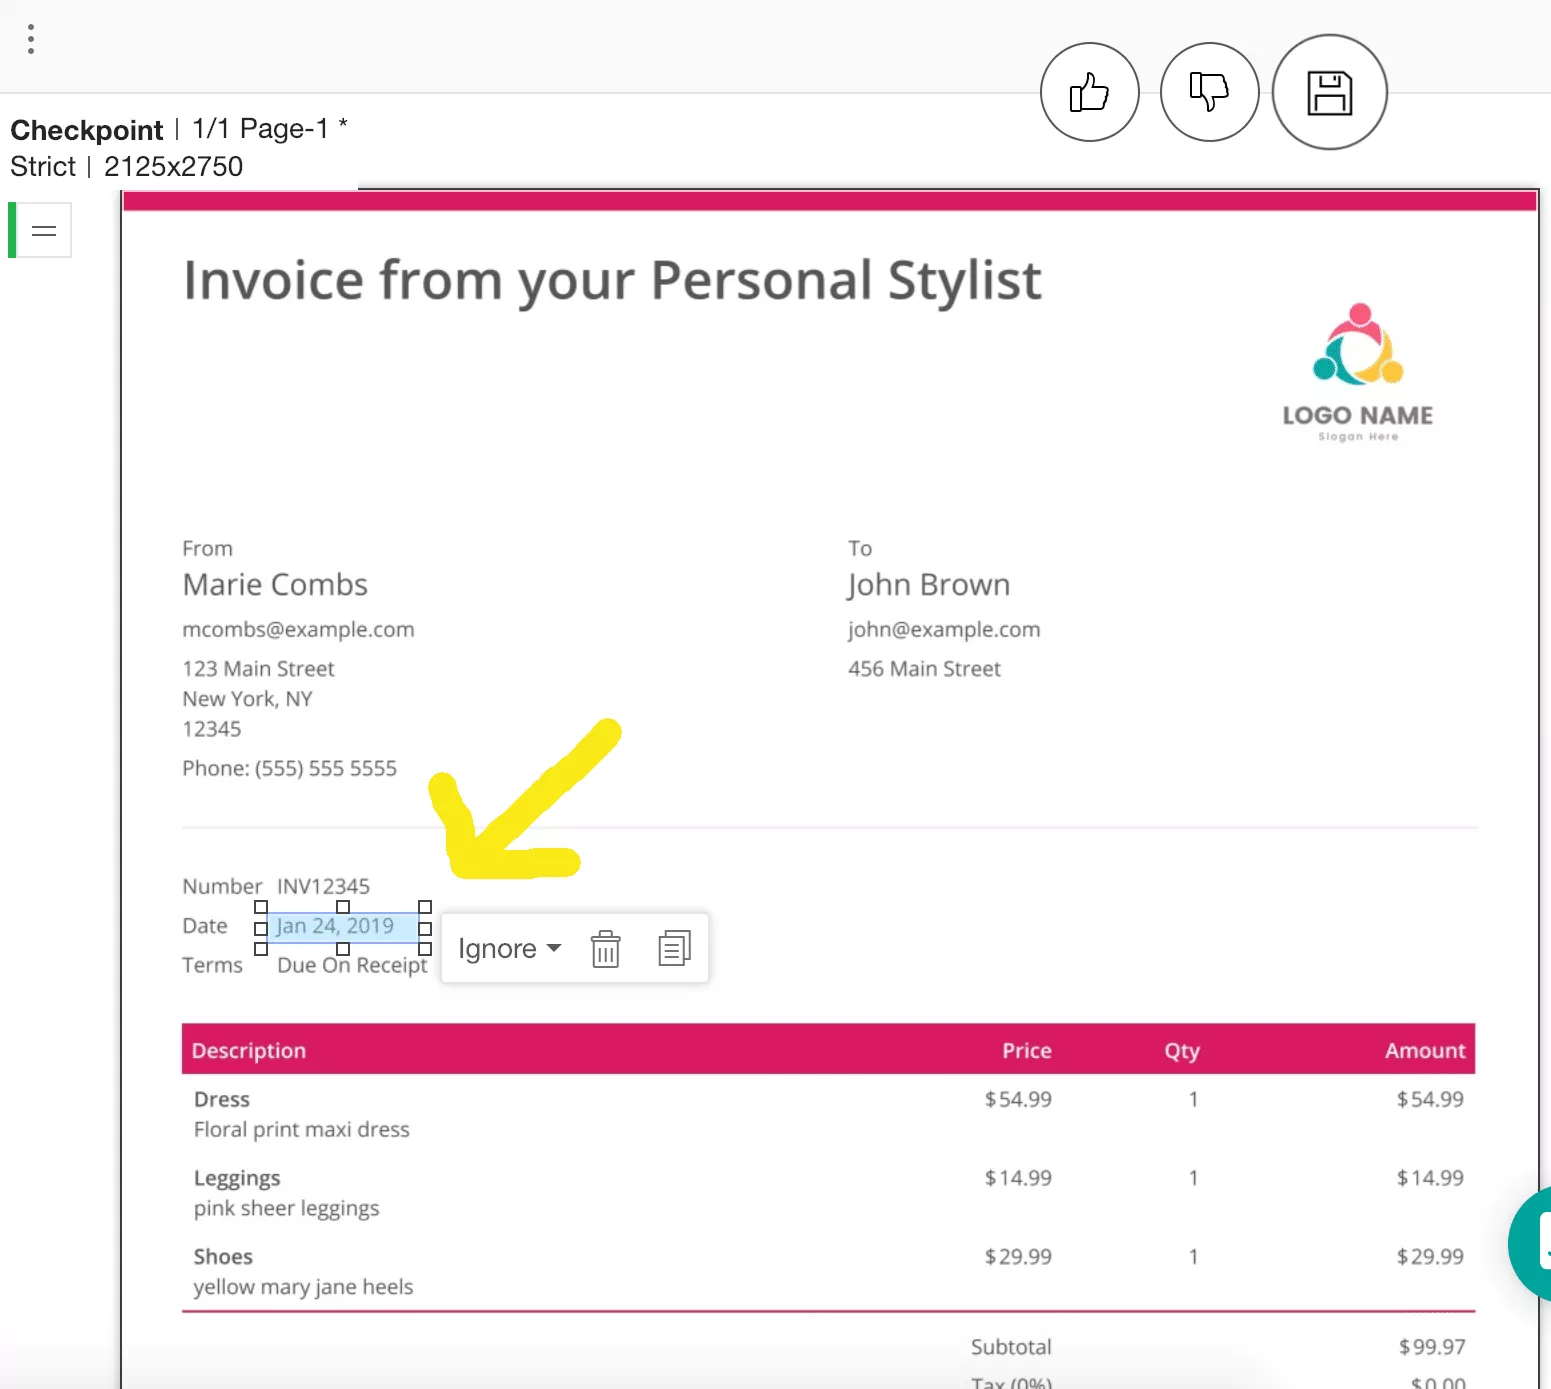Click the Checkpoint label in header

[x=86, y=130]
